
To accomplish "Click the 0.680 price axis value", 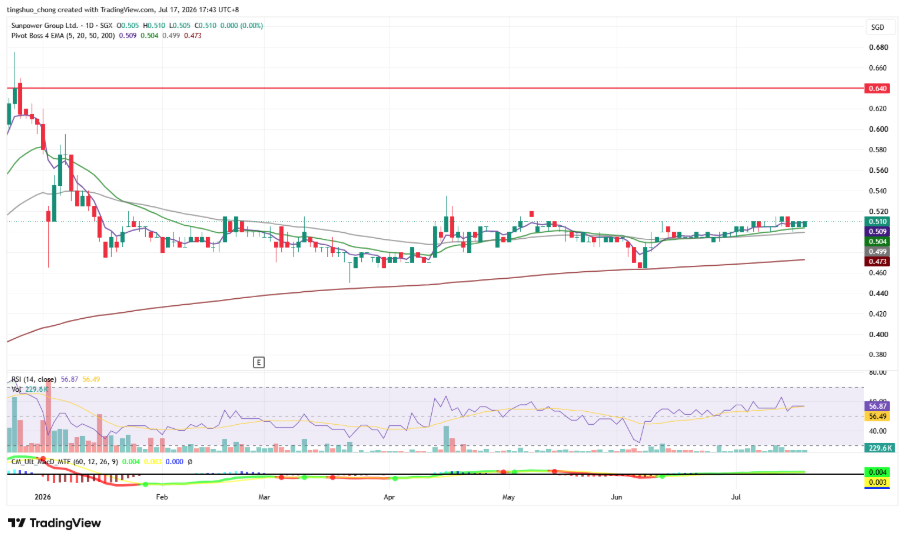I will point(878,47).
